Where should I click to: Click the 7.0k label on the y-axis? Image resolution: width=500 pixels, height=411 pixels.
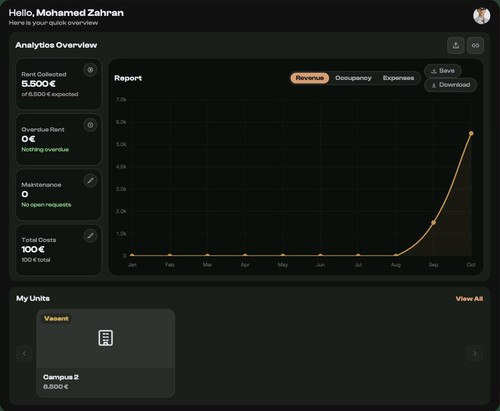(x=121, y=100)
